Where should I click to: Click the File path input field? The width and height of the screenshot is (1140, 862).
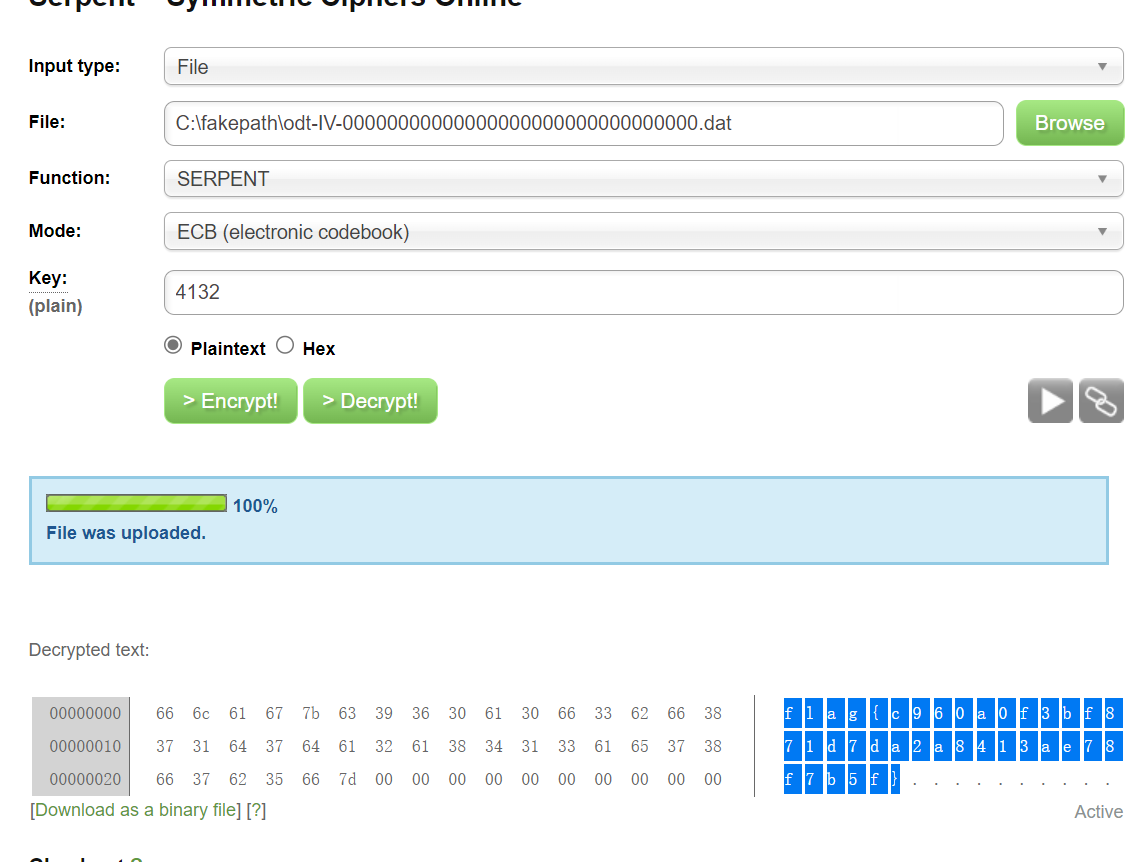[x=584, y=123]
